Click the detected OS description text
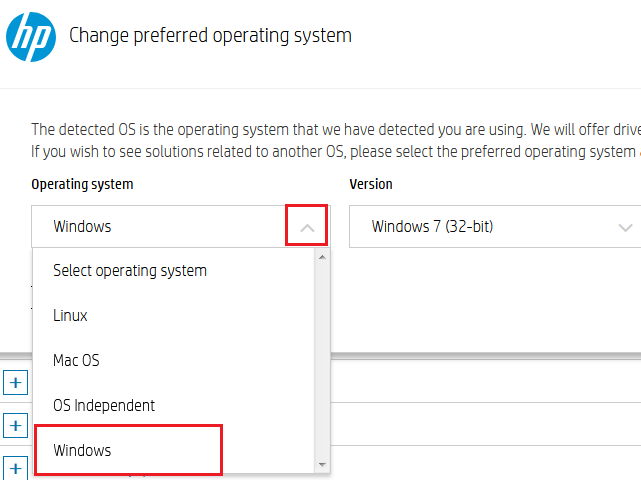The width and height of the screenshot is (641, 480). point(336,141)
